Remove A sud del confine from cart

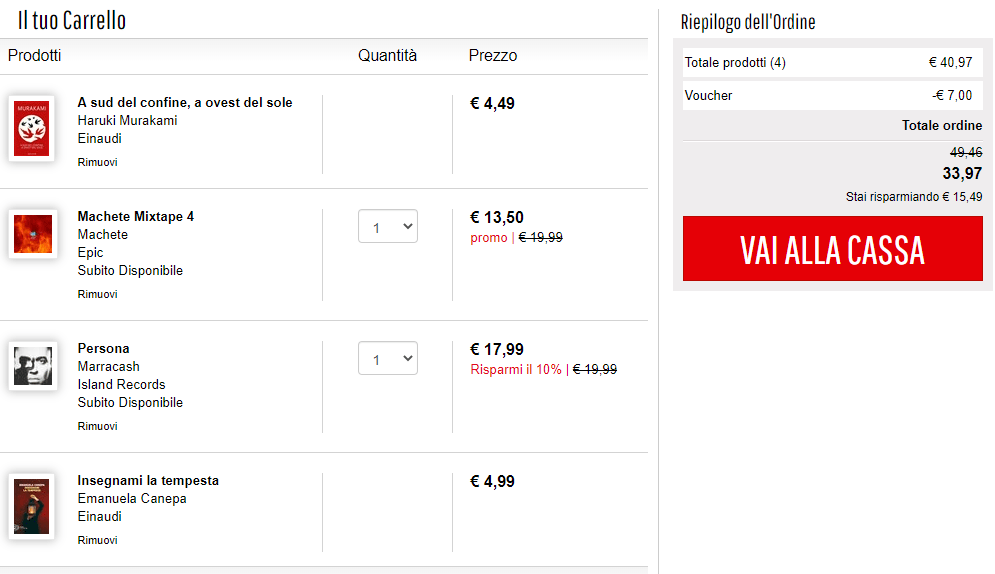point(97,162)
